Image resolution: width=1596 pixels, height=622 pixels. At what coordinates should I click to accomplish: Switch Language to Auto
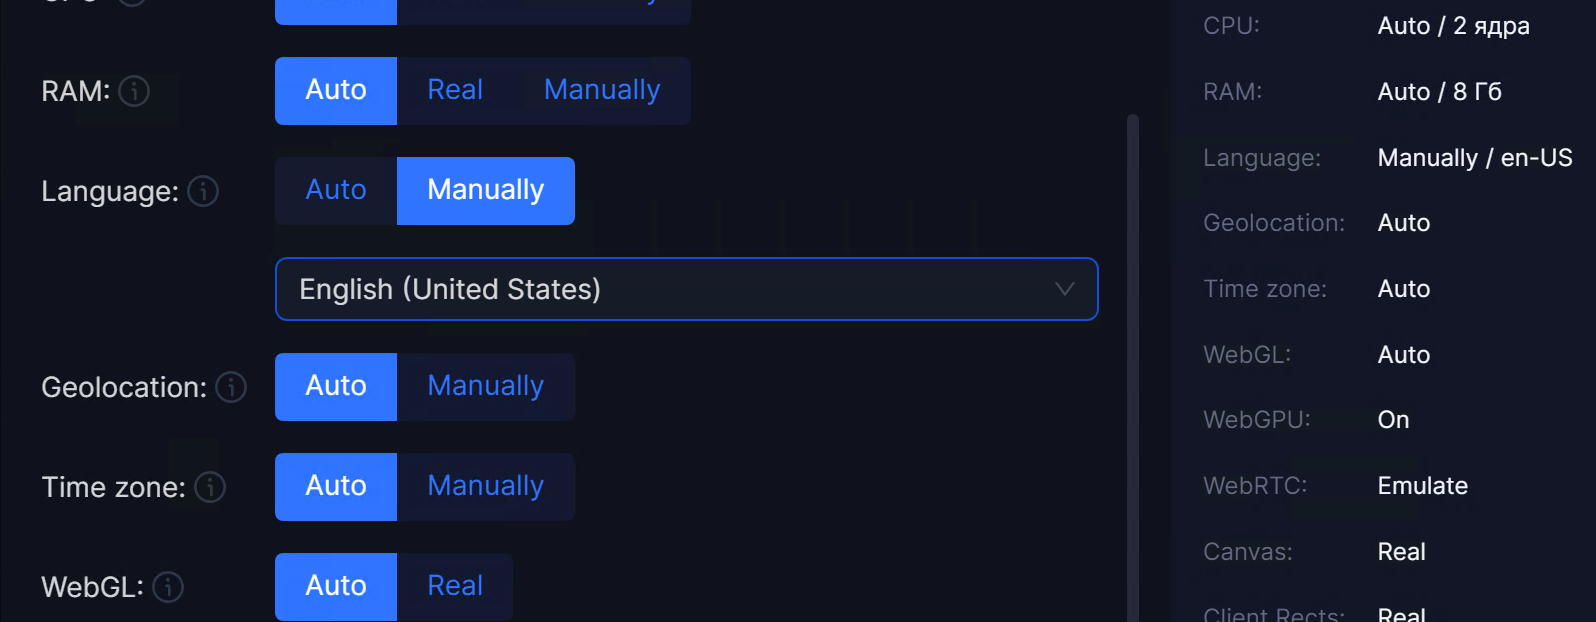(x=336, y=191)
